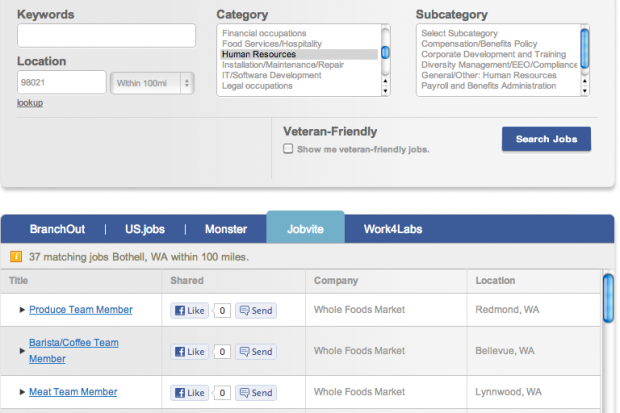Like the Barista/Coffee Team Member job

[190, 352]
